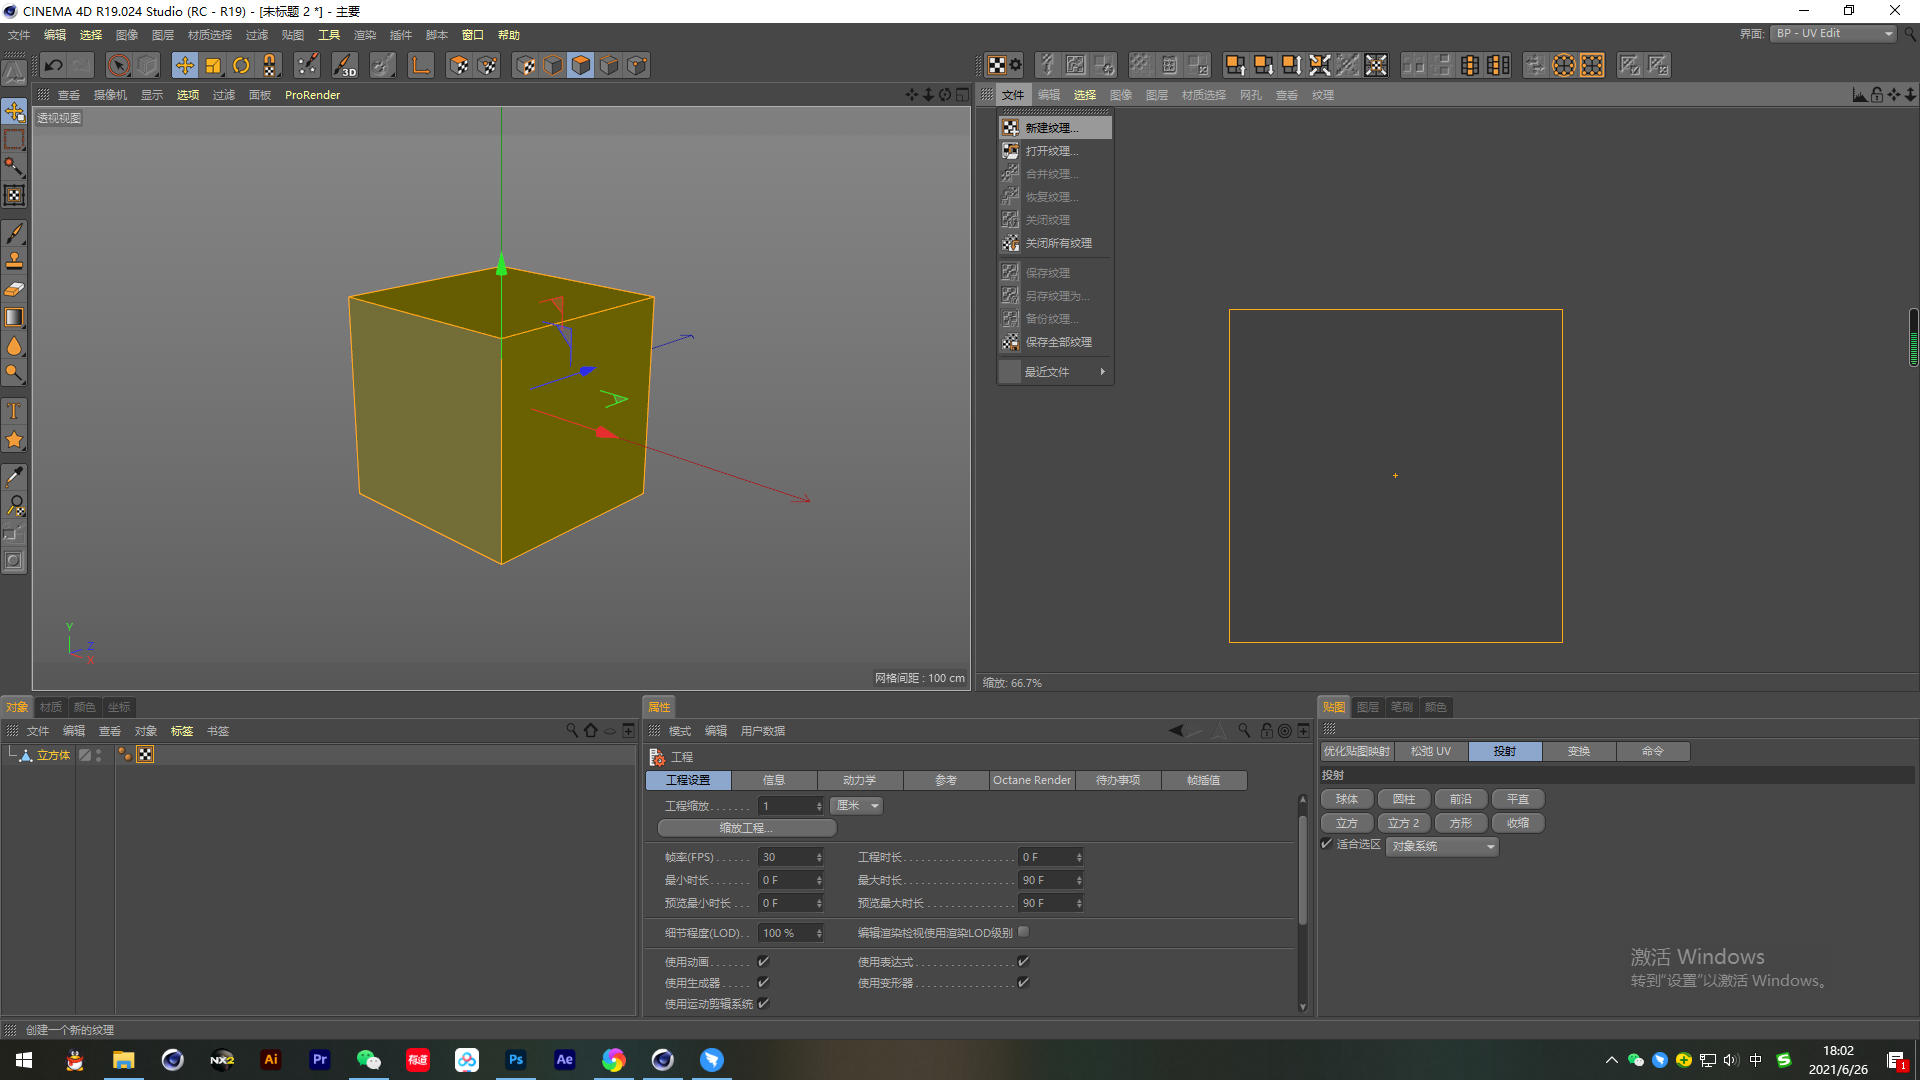Pick the Text tool in left sidebar
Viewport: 1920px width, 1080px height.
coord(14,411)
